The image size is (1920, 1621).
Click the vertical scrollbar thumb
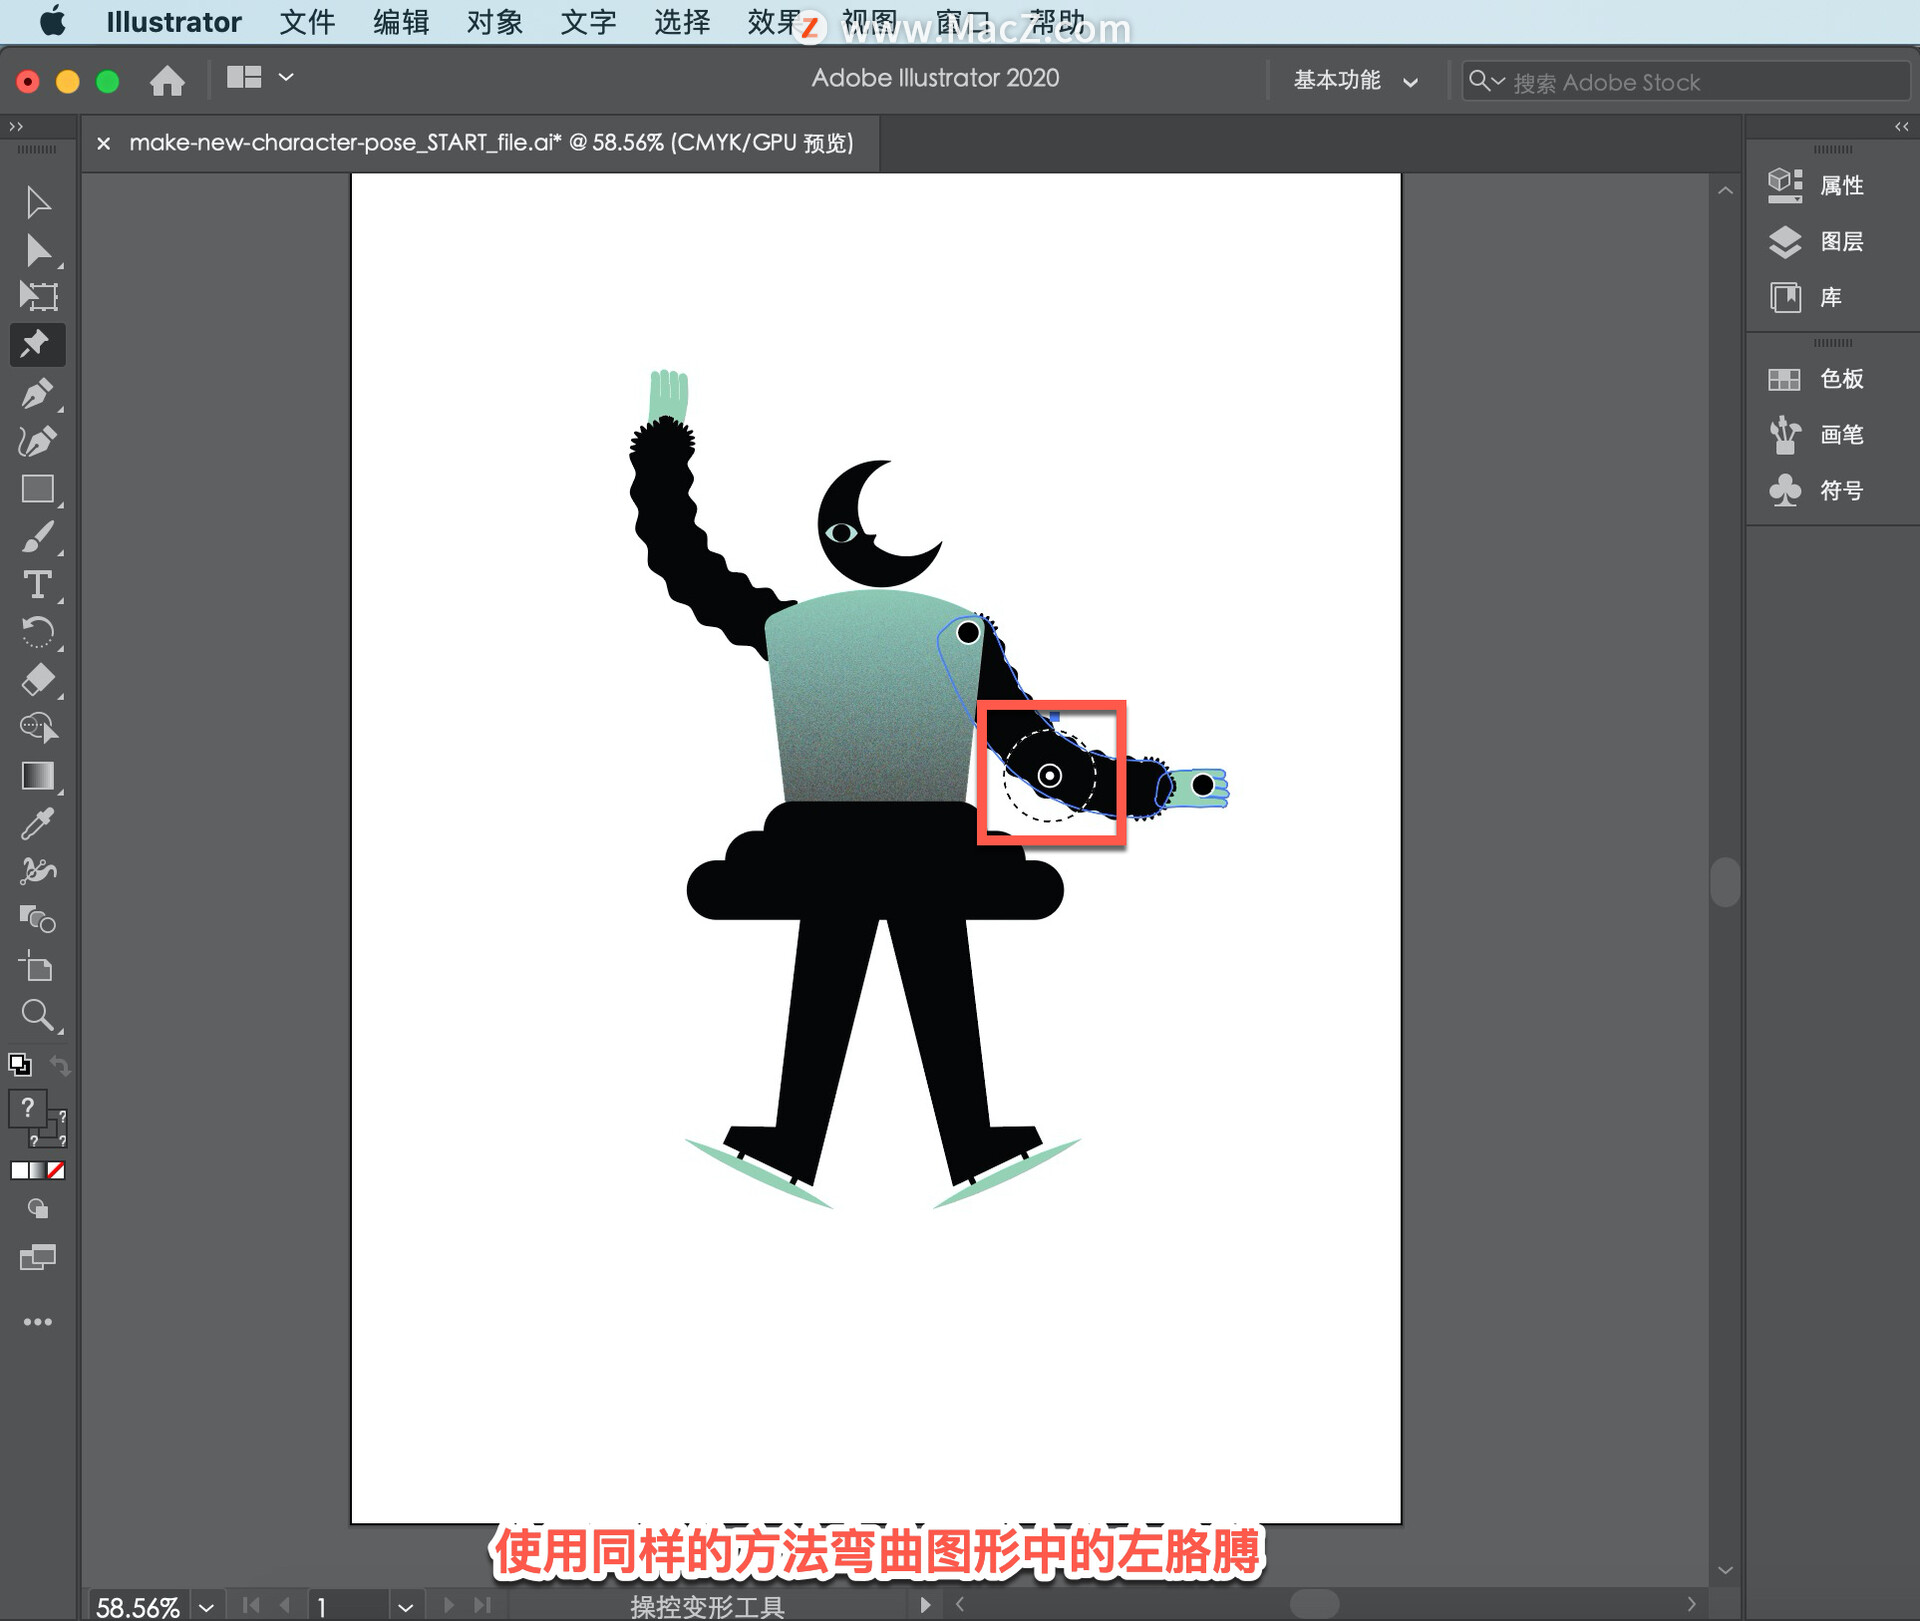point(1725,881)
